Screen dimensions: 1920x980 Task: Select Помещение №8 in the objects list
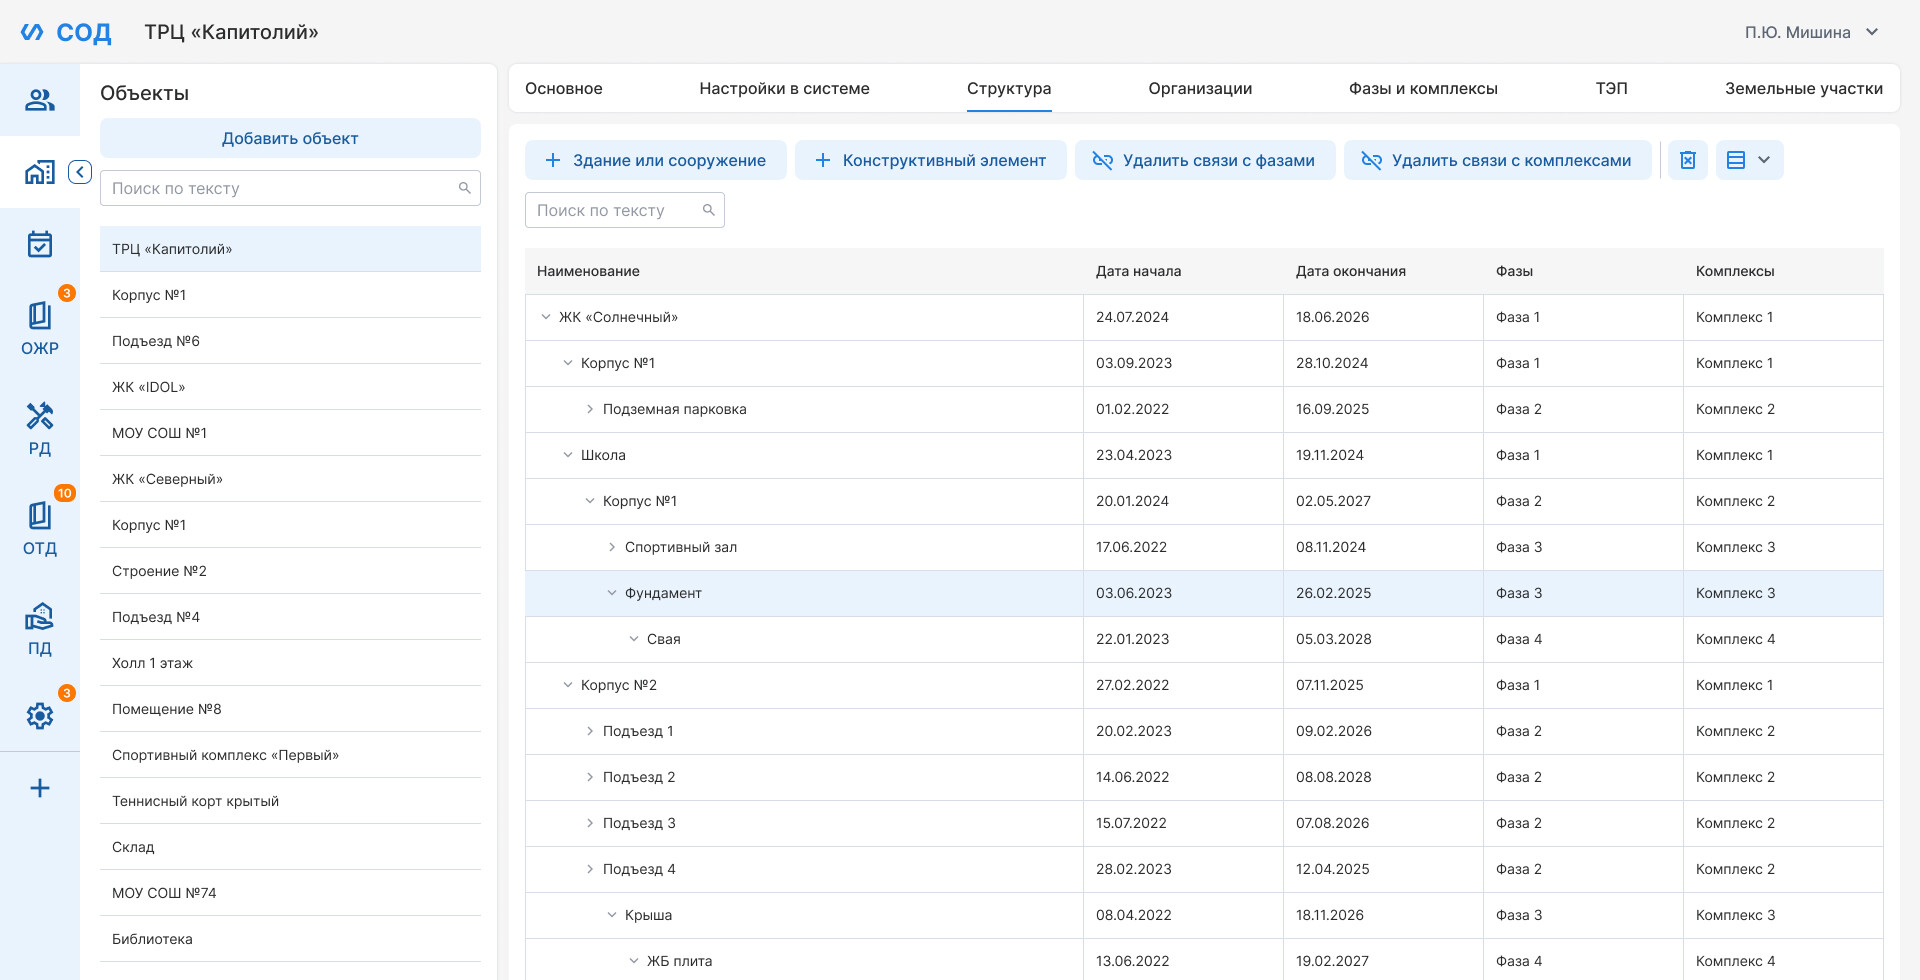point(290,709)
